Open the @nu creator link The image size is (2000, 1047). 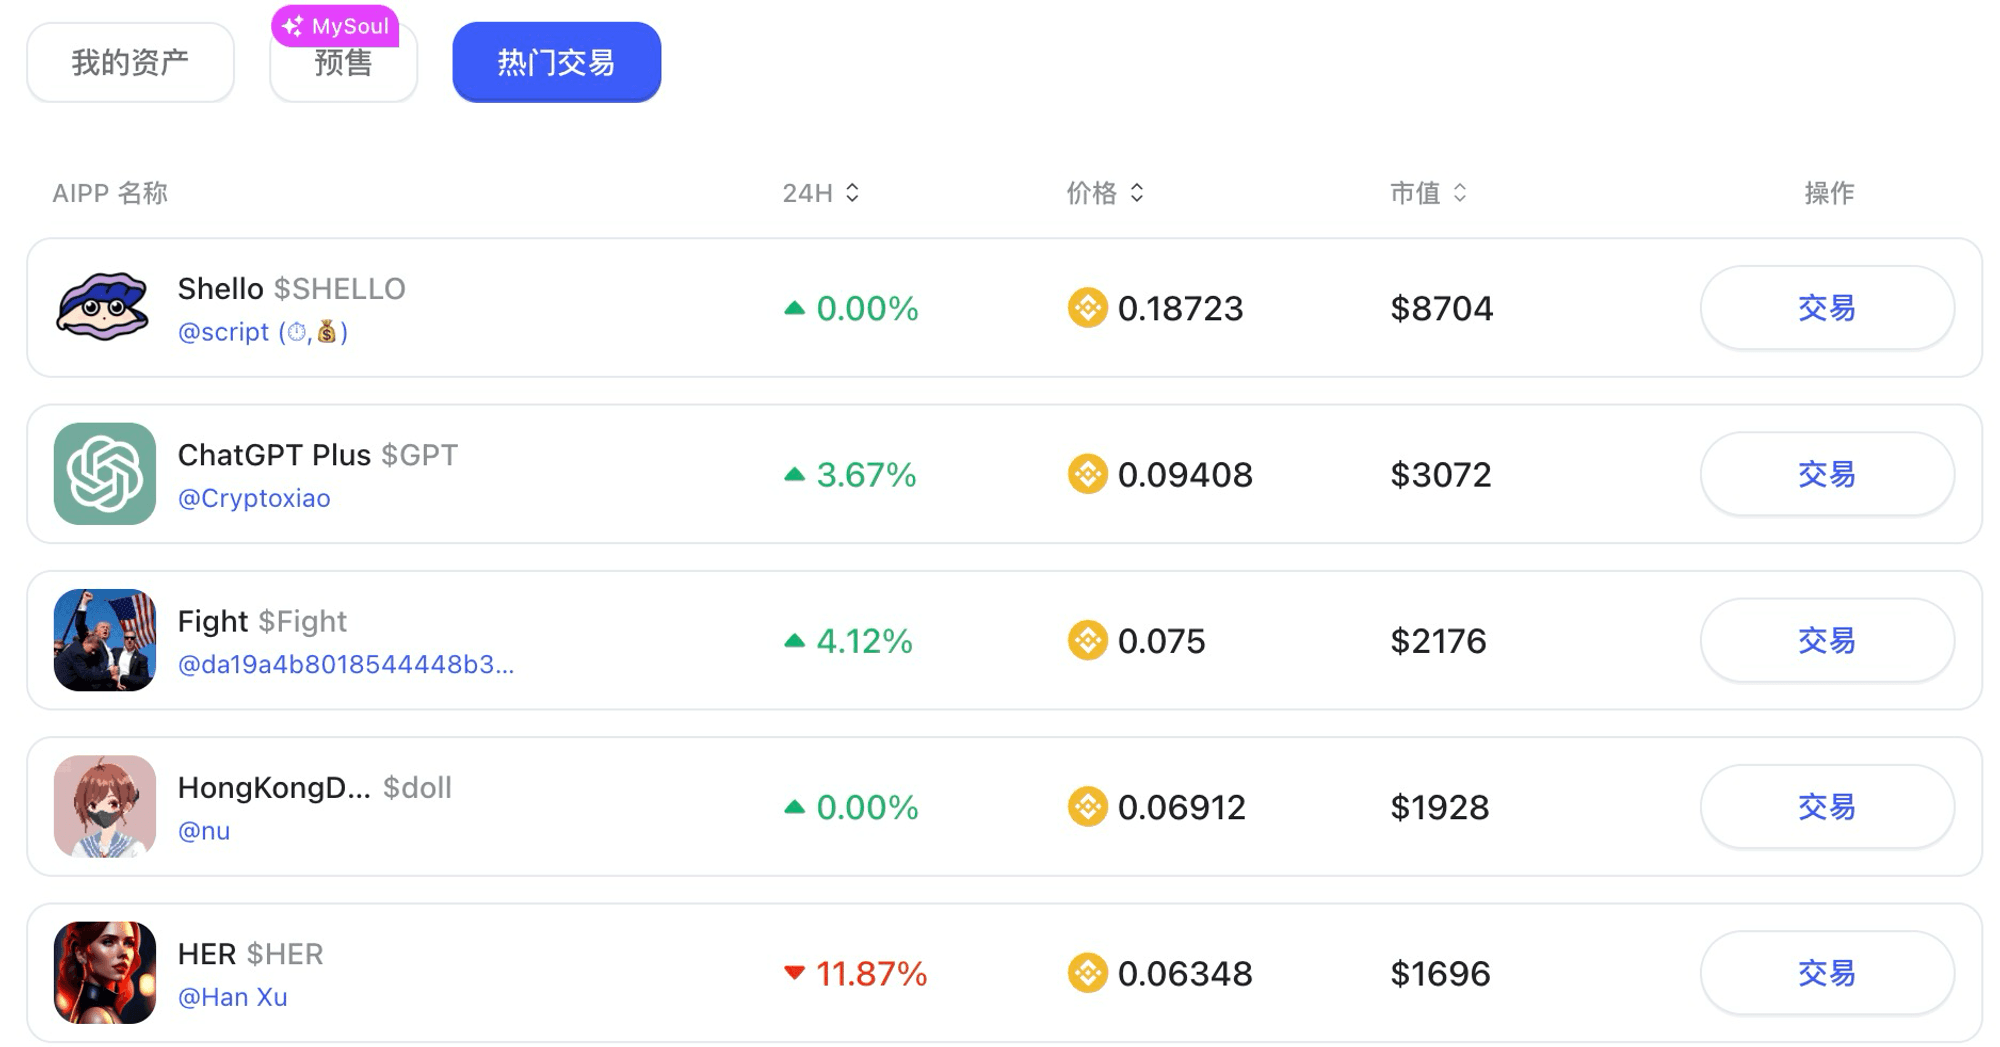pos(204,831)
